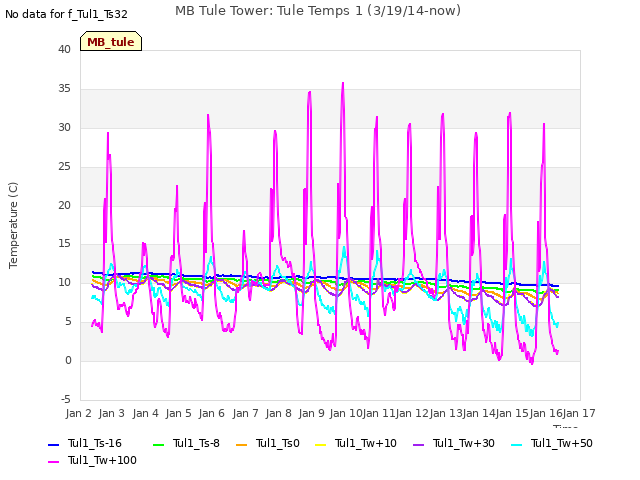640x480 pixels.
Task: Click x-axis date label Jan 7
Action: [x=245, y=413]
